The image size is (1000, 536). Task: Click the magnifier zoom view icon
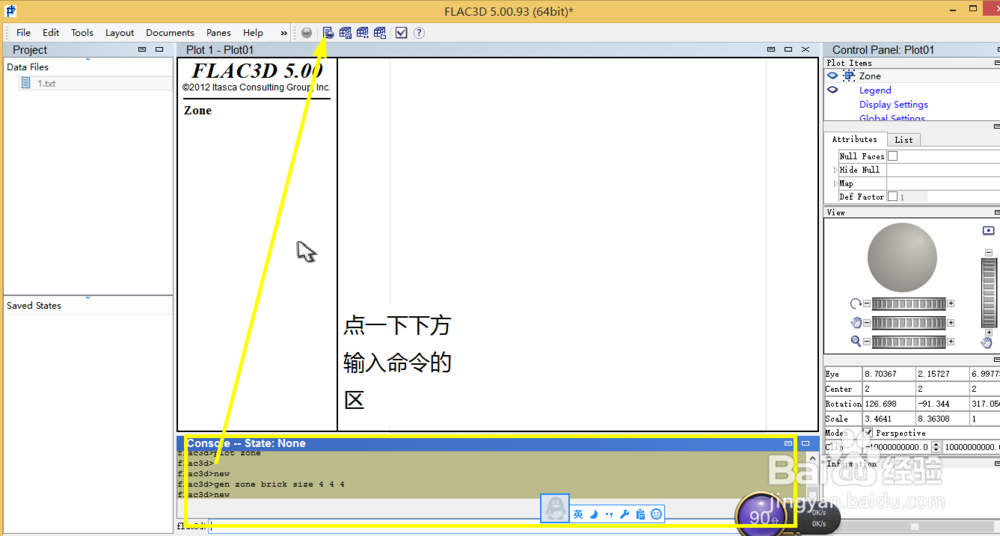coord(856,341)
